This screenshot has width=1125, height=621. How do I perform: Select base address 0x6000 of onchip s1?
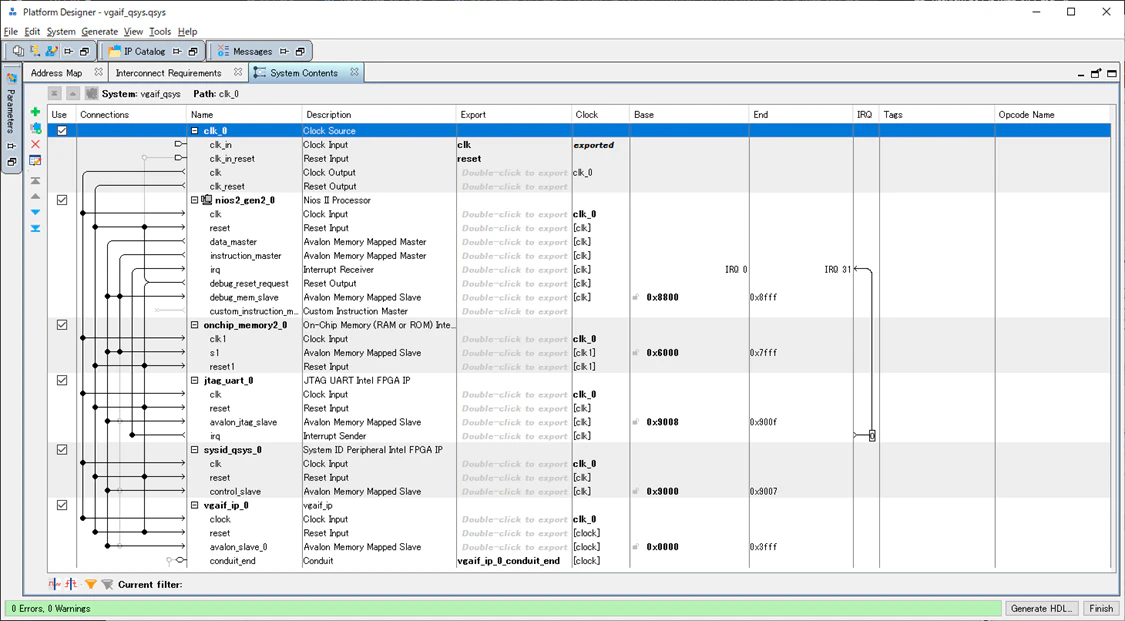coord(662,353)
